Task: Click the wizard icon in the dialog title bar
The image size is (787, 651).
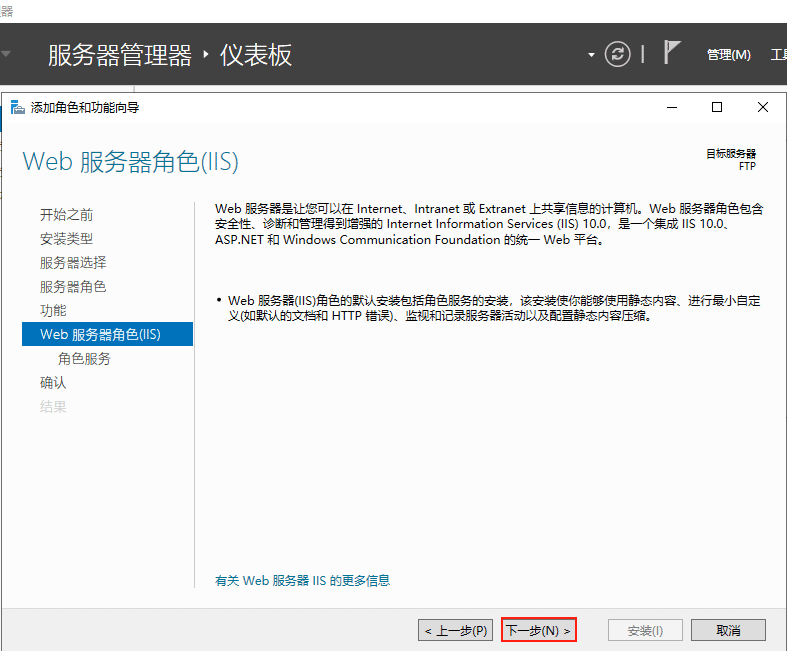Action: (18, 107)
